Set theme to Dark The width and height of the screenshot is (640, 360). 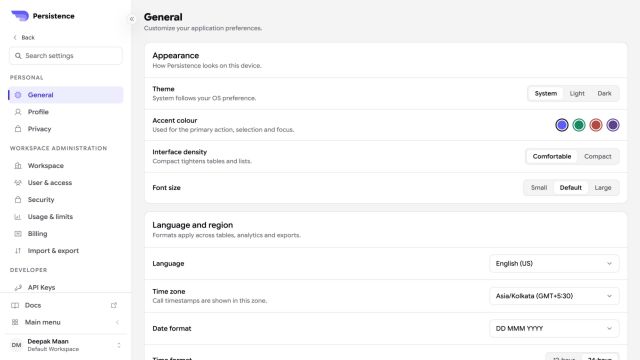click(604, 93)
